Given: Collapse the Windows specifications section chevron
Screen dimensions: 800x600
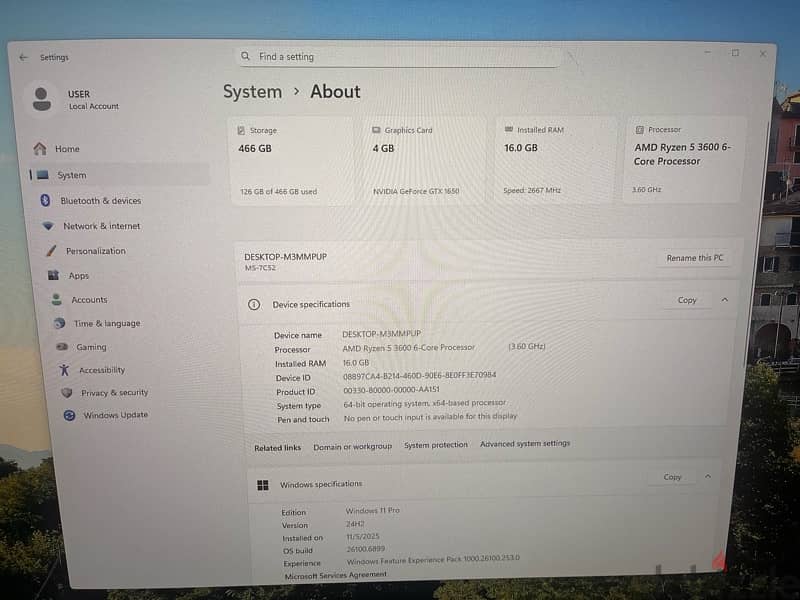Looking at the screenshot, I should [708, 477].
